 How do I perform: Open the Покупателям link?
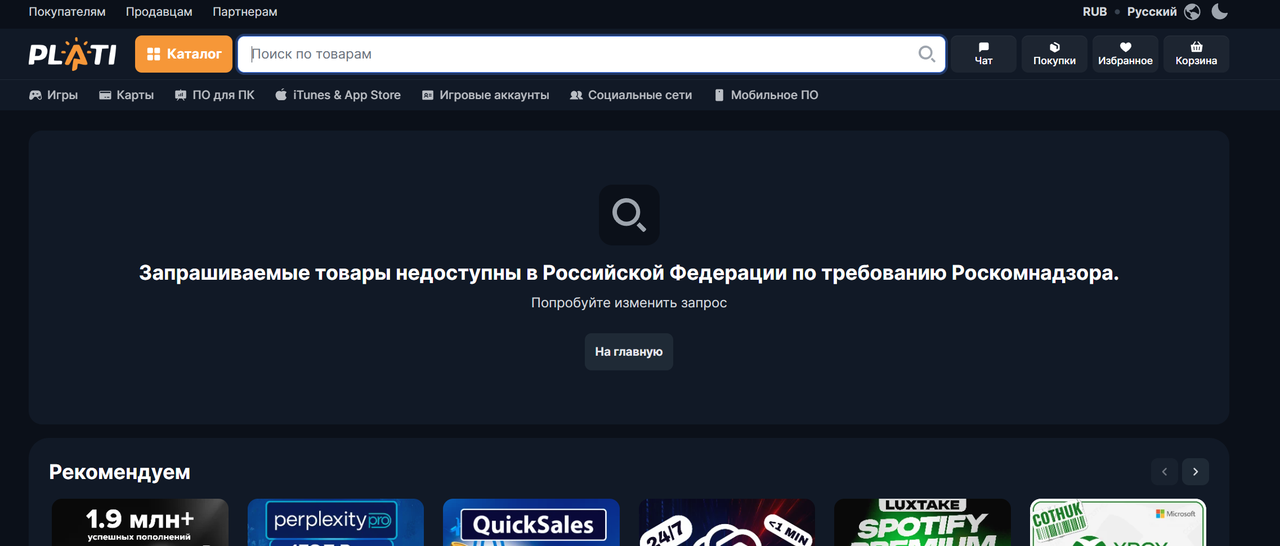(67, 12)
